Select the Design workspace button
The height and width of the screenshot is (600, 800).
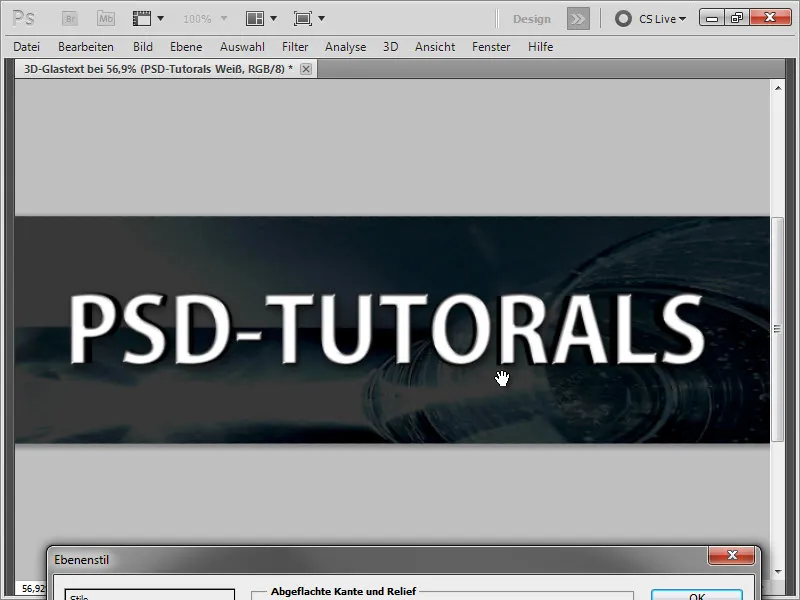[532, 19]
